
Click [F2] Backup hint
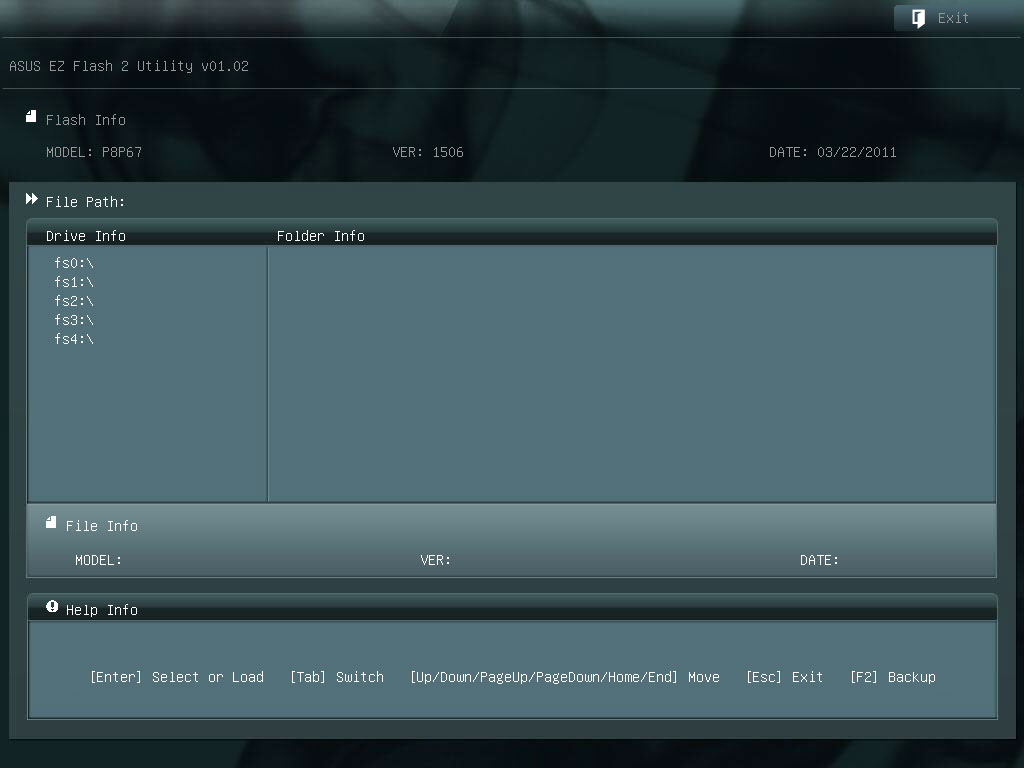coord(893,677)
